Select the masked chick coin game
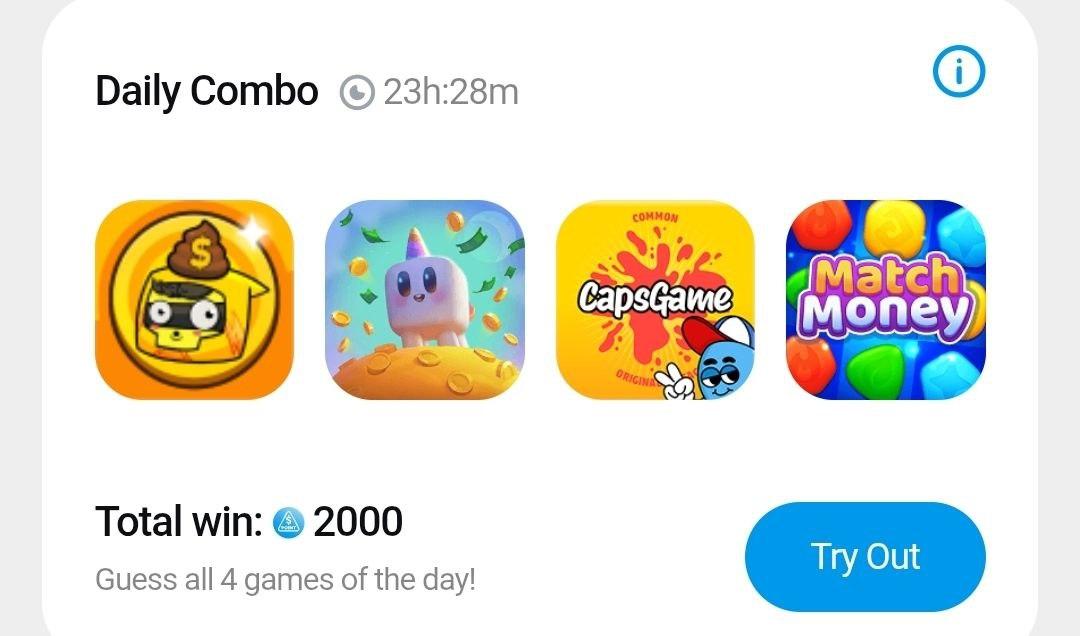Screen dimensions: 1080x636 click(x=194, y=300)
